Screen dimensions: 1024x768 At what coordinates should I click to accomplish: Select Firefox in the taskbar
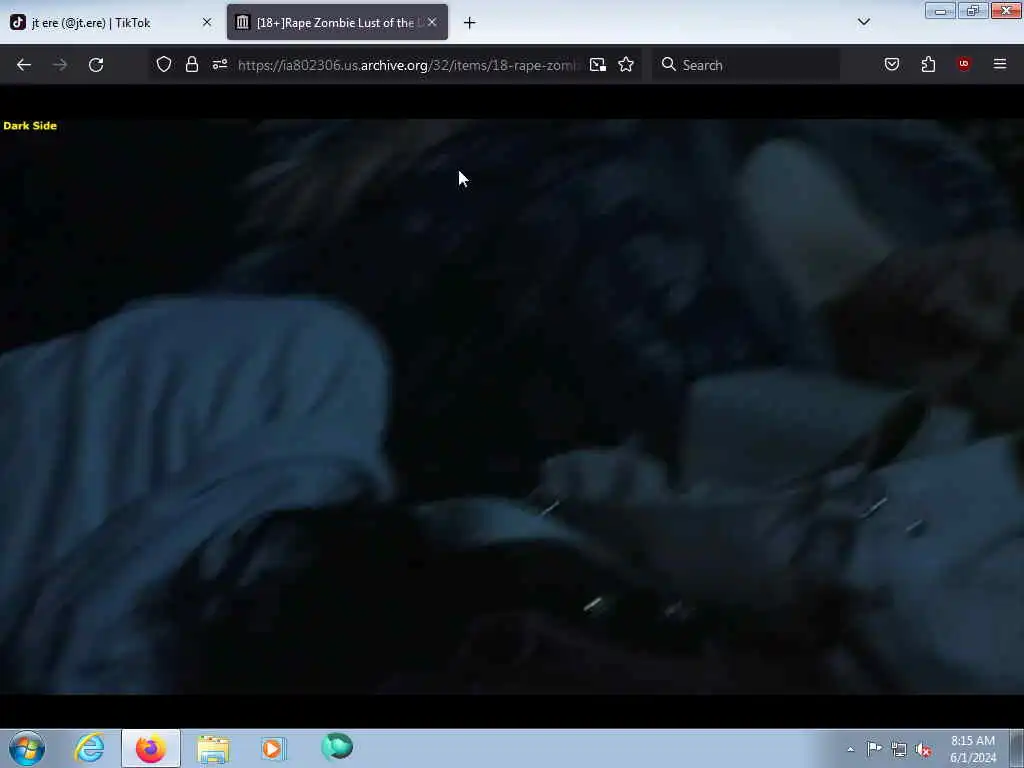(x=150, y=748)
